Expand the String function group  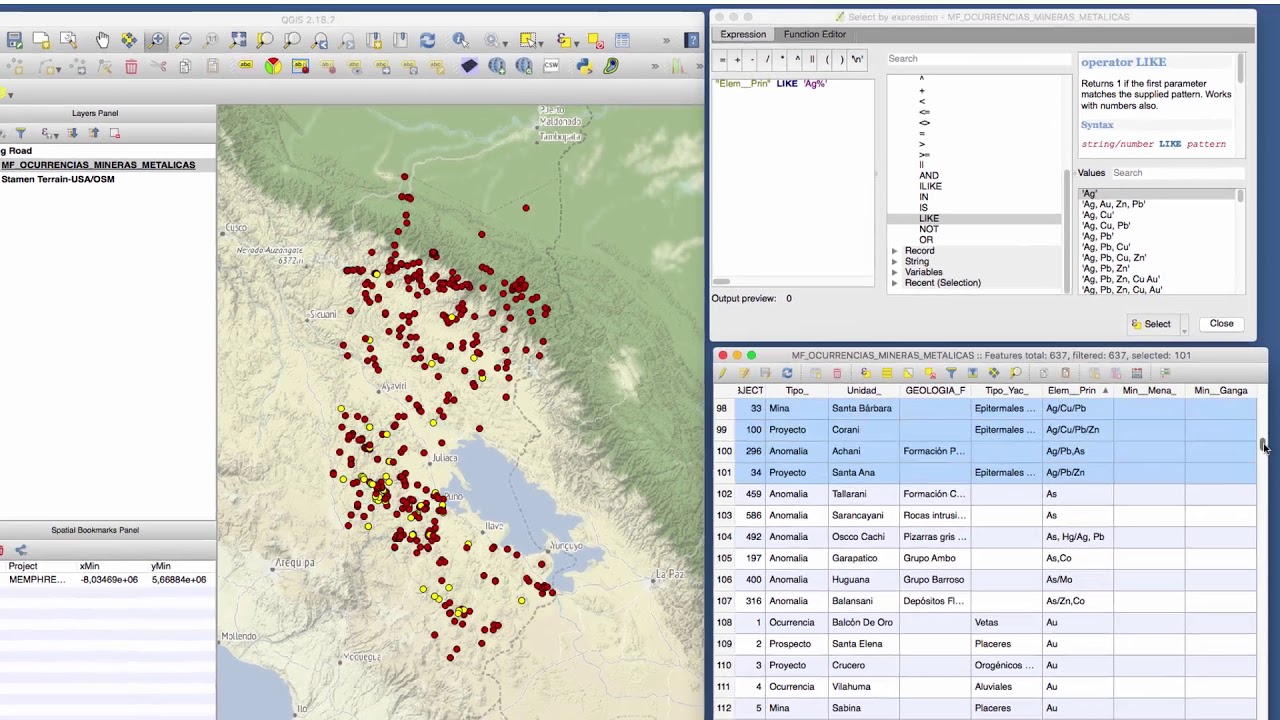895,262
